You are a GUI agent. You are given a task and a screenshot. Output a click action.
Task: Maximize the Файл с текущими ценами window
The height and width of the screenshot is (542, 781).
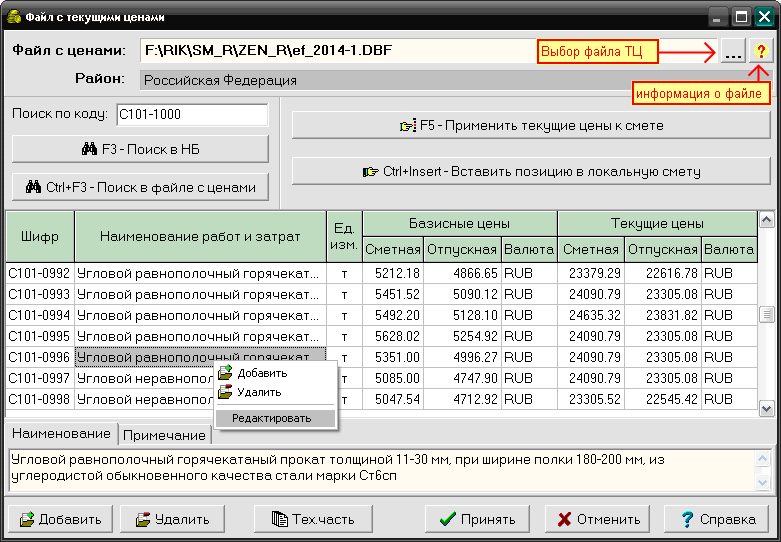(741, 18)
